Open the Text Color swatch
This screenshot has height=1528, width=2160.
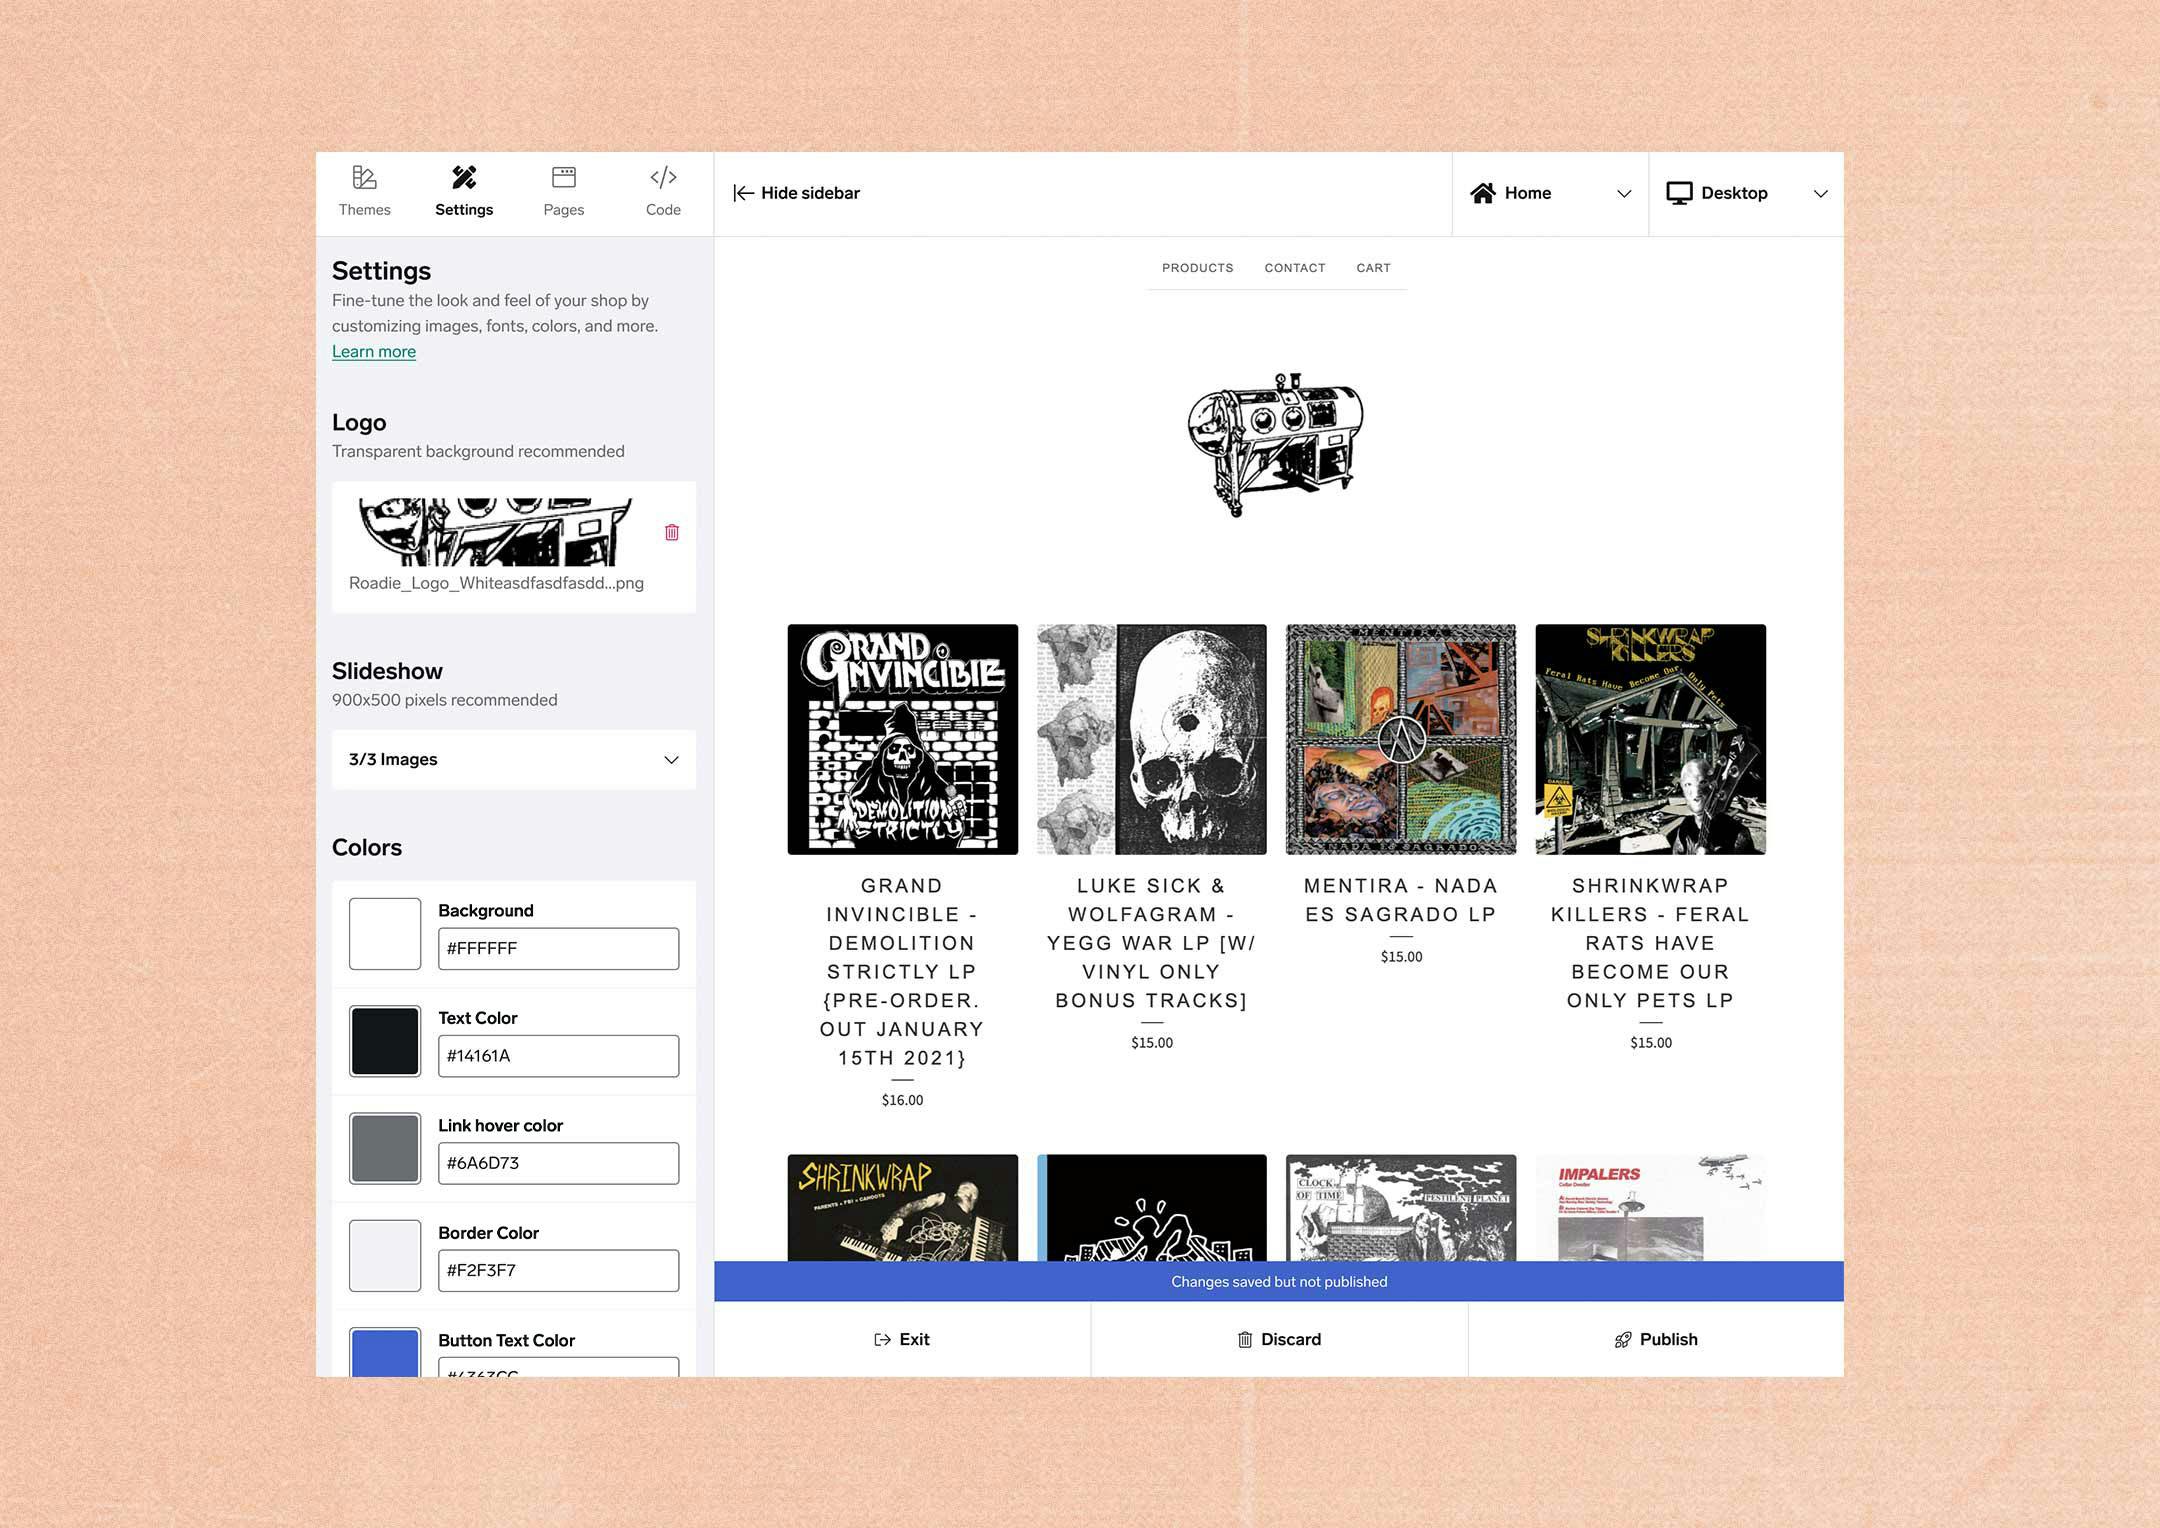click(x=385, y=1041)
